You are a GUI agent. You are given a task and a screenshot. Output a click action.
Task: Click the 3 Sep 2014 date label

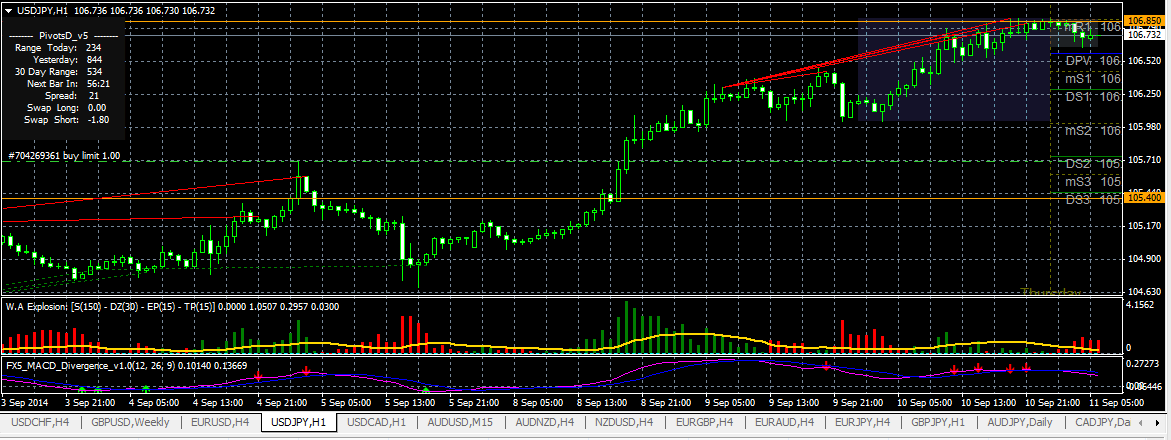click(x=24, y=402)
